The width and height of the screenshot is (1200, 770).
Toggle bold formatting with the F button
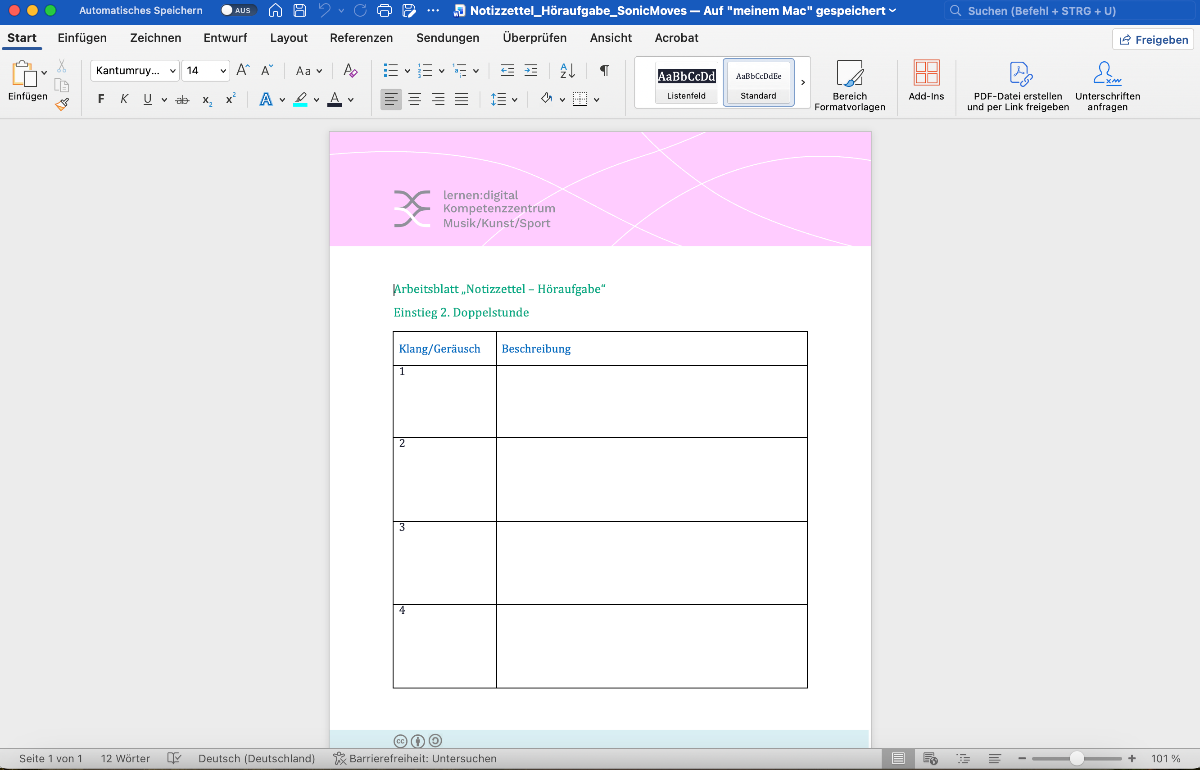pos(101,99)
